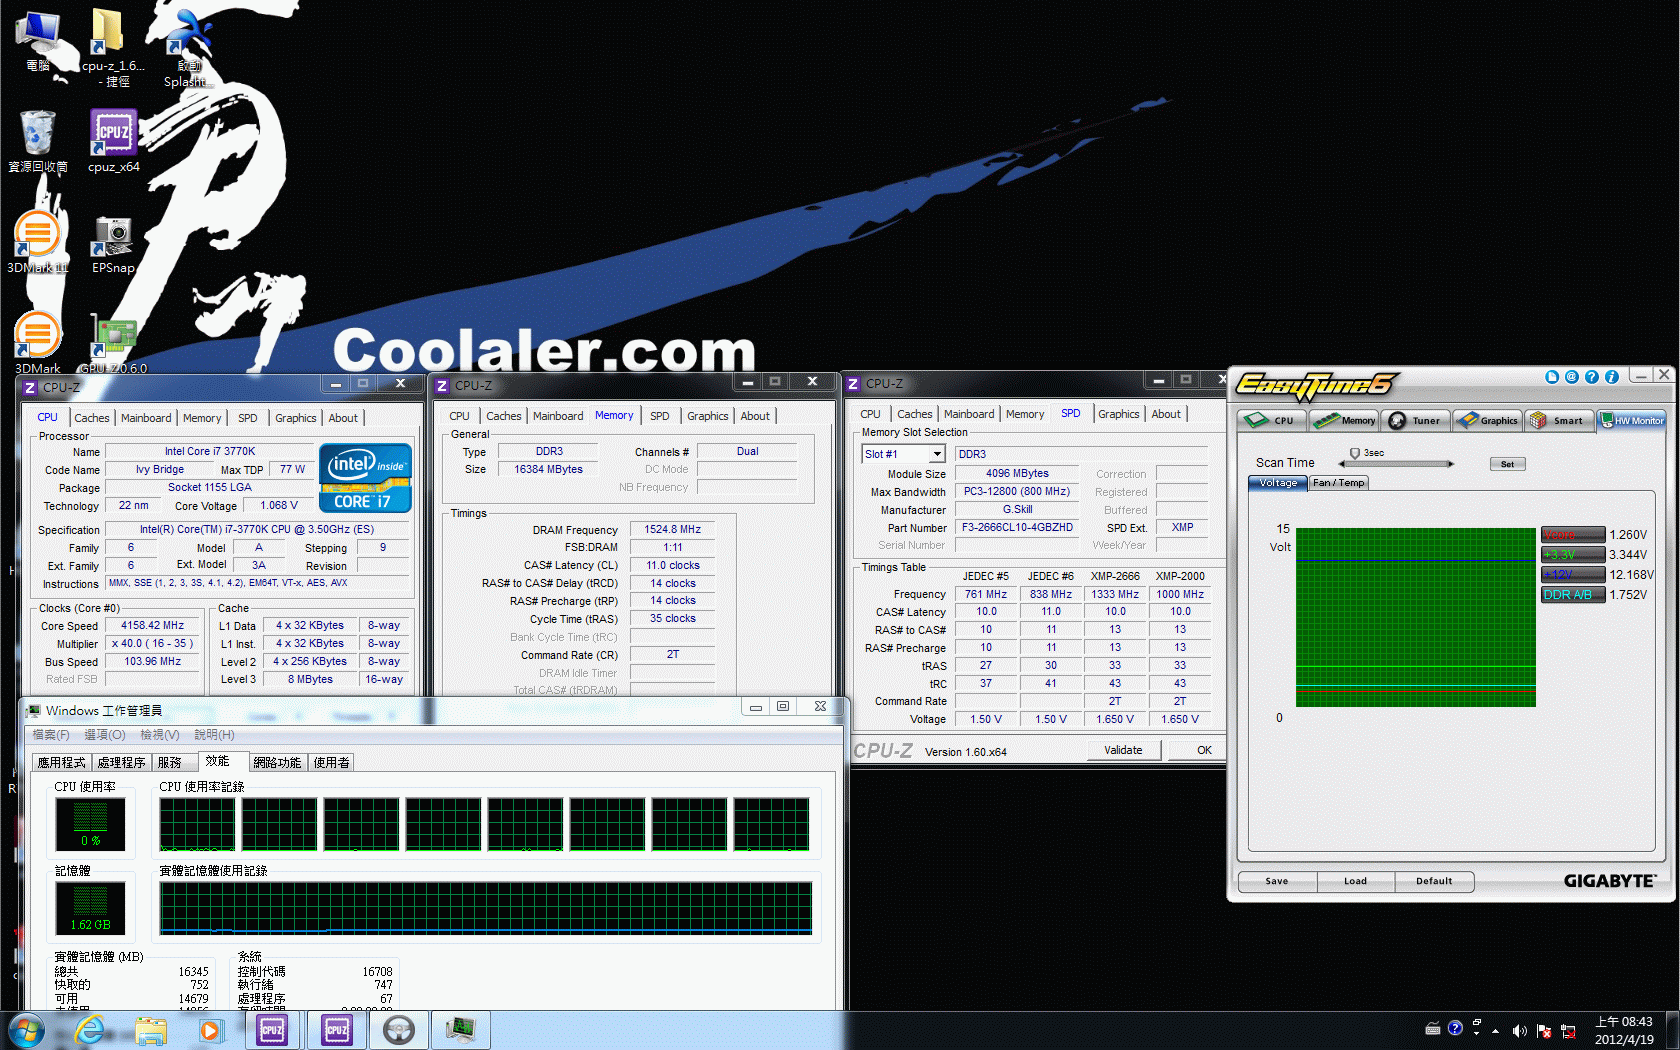
Task: Open Graphics tab in middle CPU-Z window
Action: pyautogui.click(x=708, y=416)
